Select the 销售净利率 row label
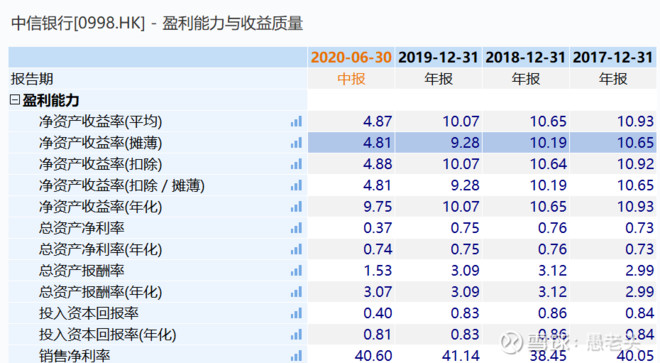Image resolution: width=660 pixels, height=363 pixels. click(75, 356)
